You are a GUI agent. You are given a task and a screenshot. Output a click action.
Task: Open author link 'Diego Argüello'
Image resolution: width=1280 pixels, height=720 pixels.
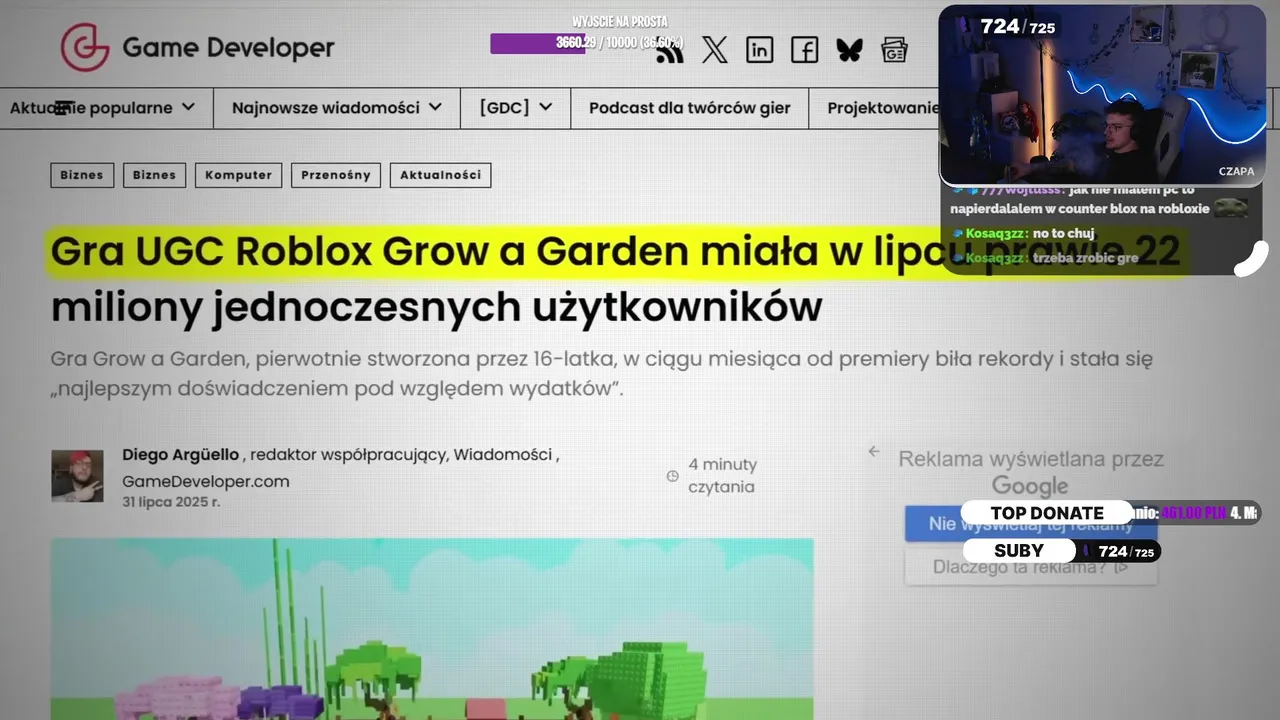click(x=181, y=455)
